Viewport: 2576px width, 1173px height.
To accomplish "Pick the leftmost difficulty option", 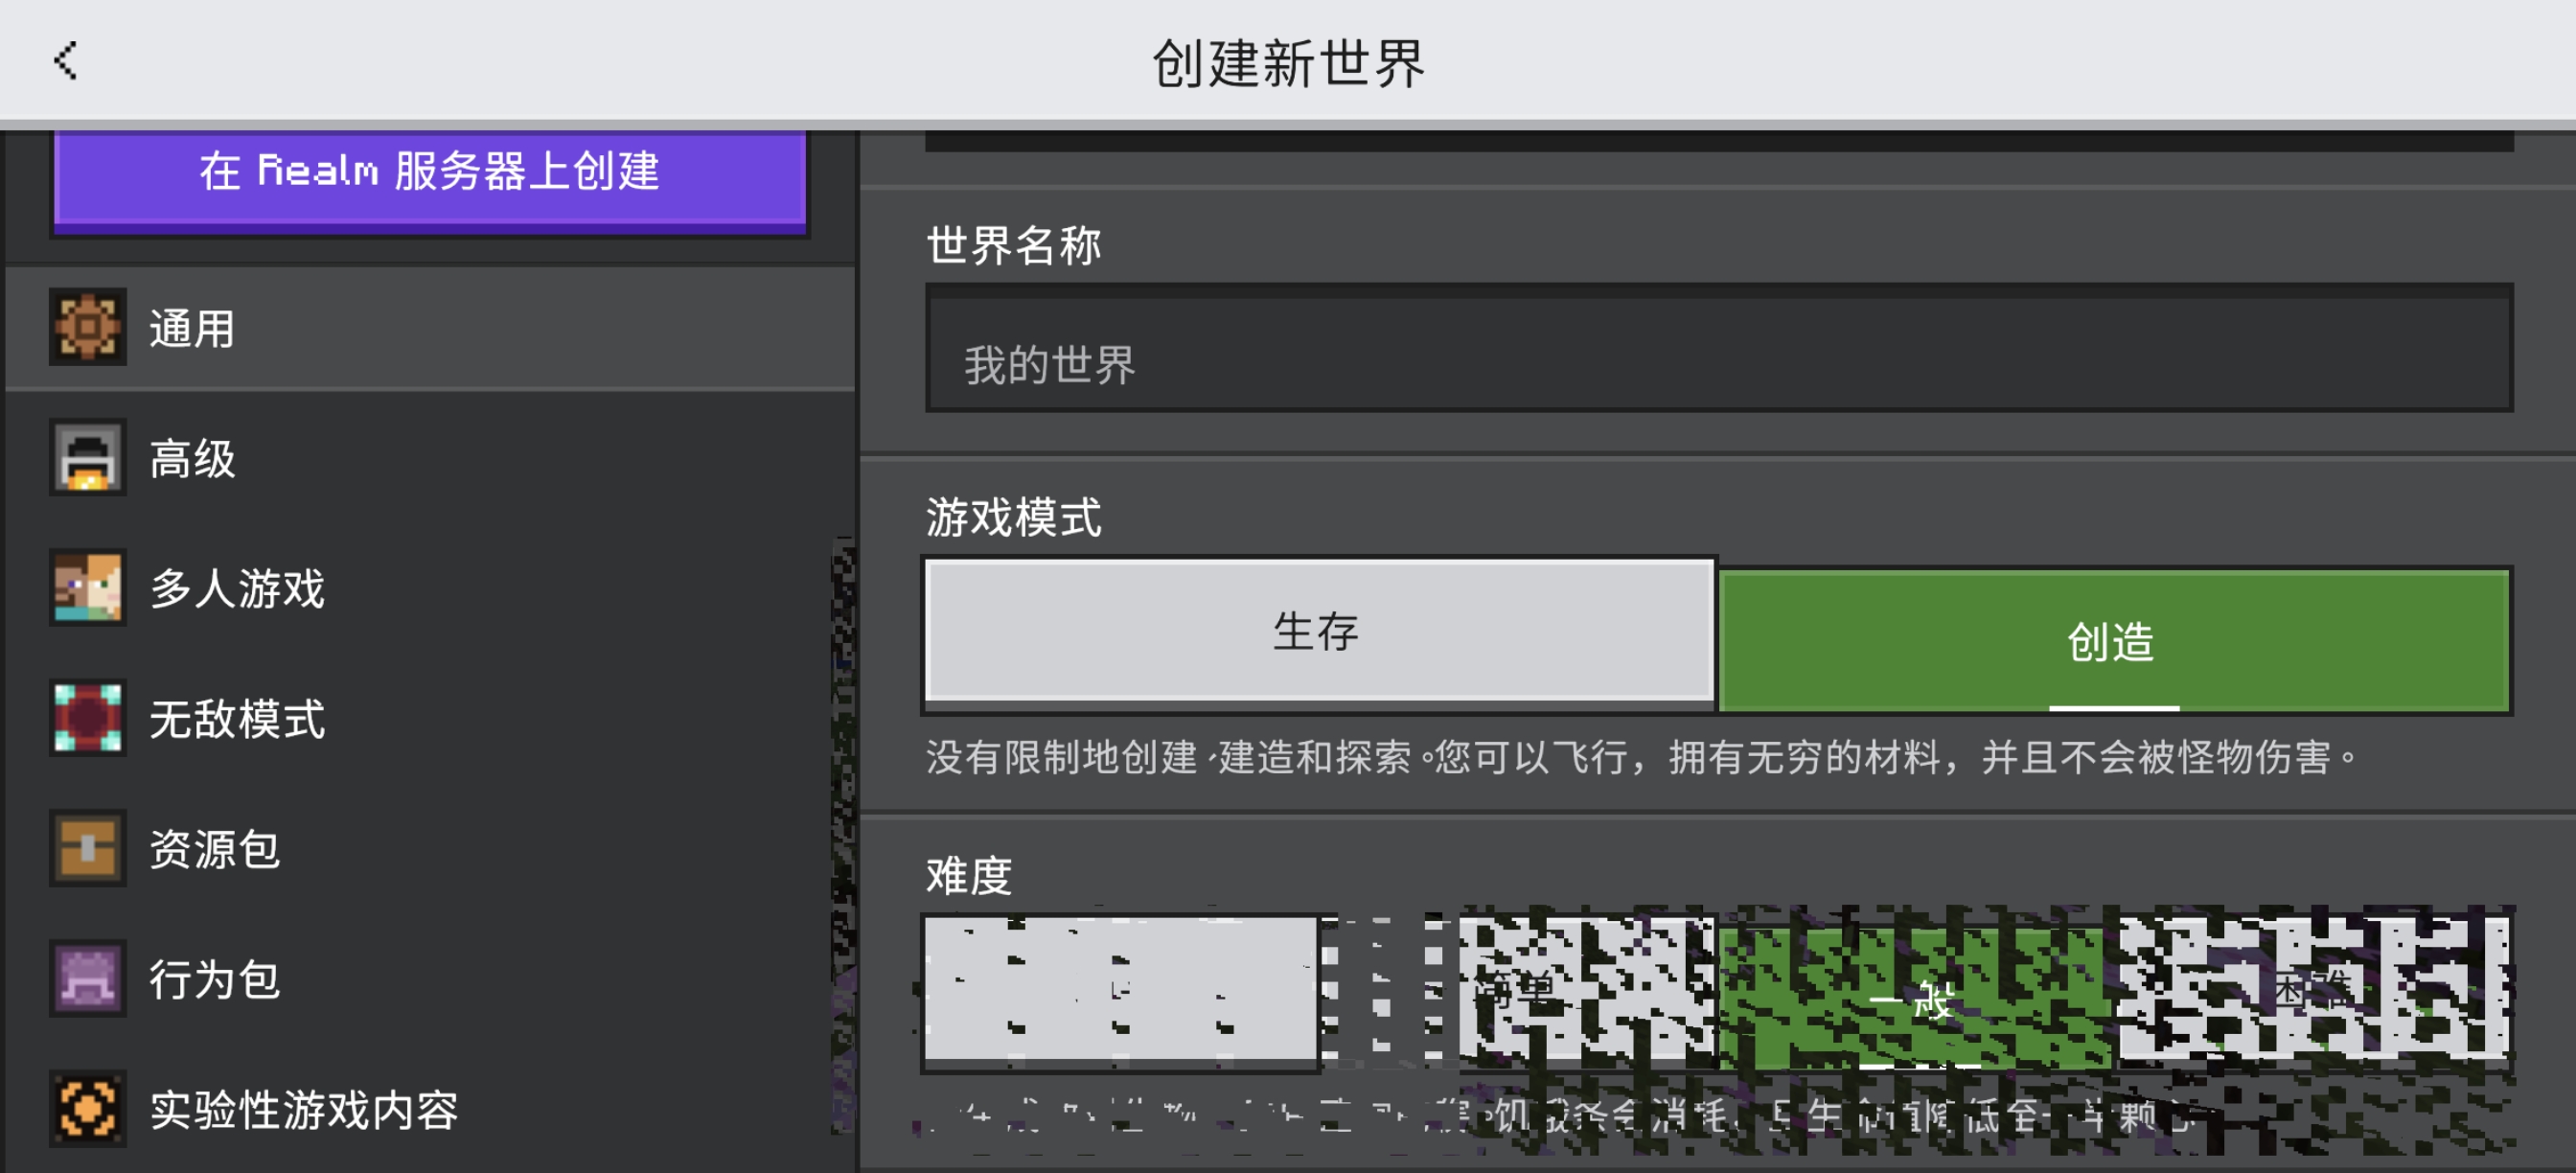I will tap(1120, 990).
